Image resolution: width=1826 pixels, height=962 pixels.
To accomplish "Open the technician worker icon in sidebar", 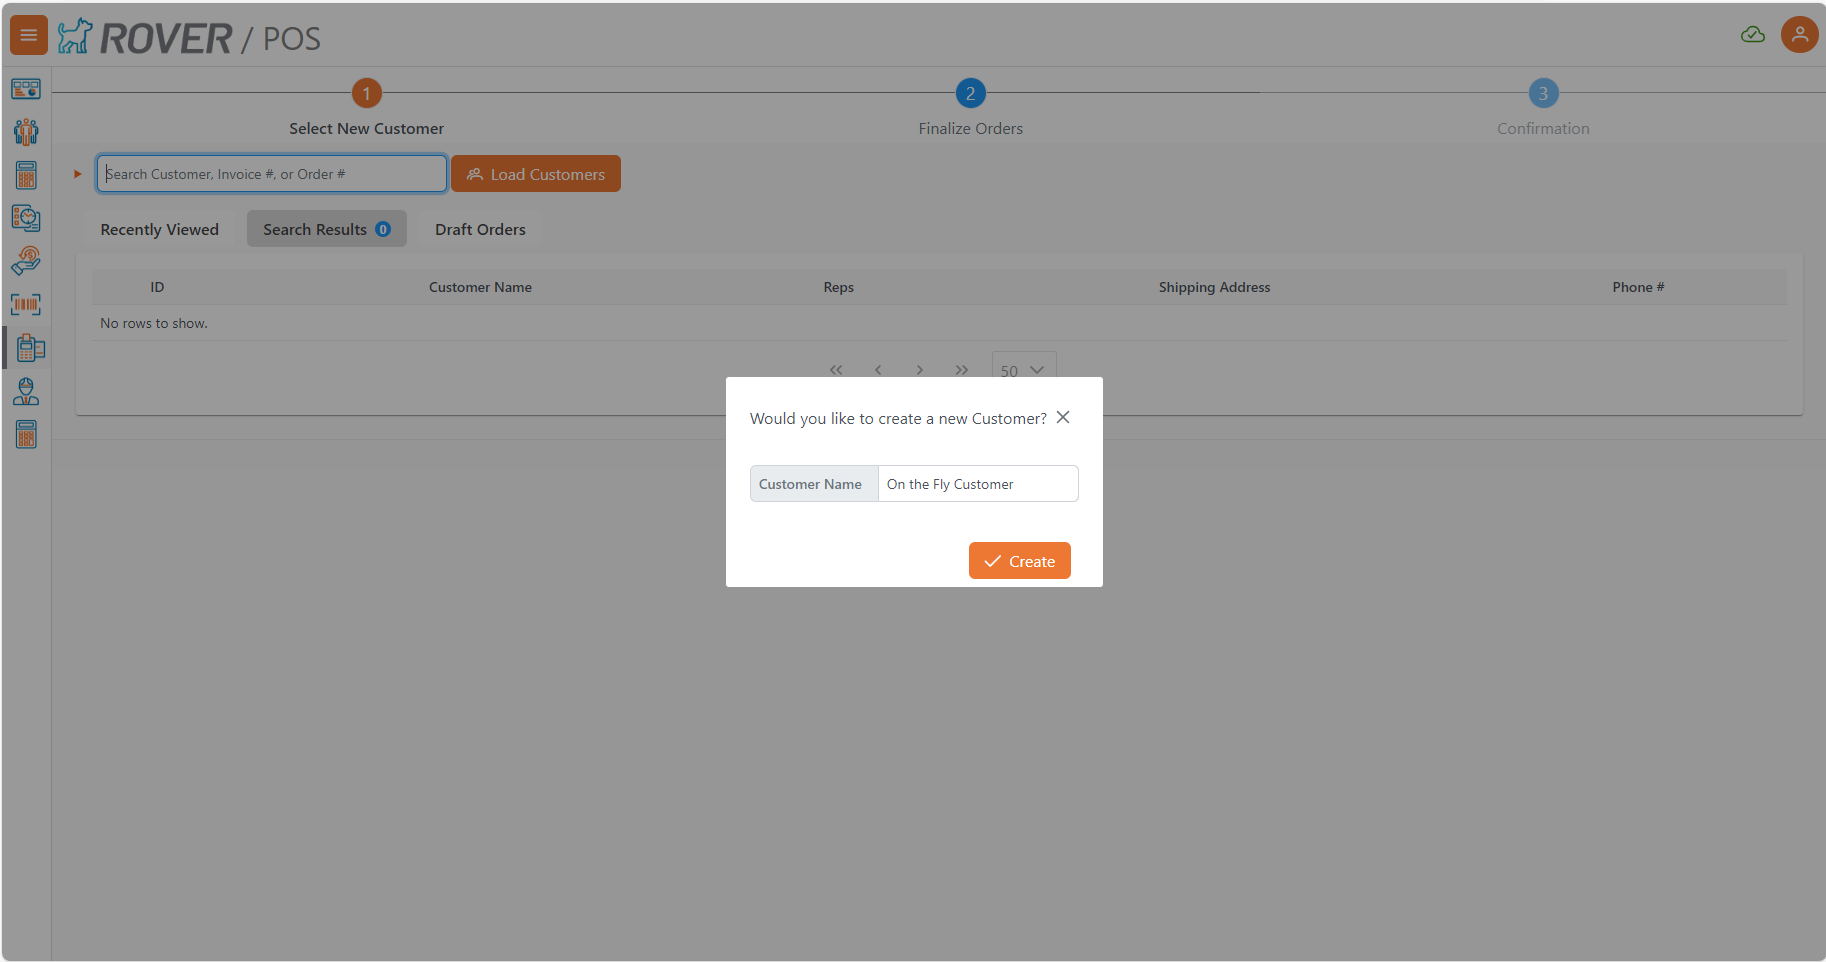I will 26,391.
